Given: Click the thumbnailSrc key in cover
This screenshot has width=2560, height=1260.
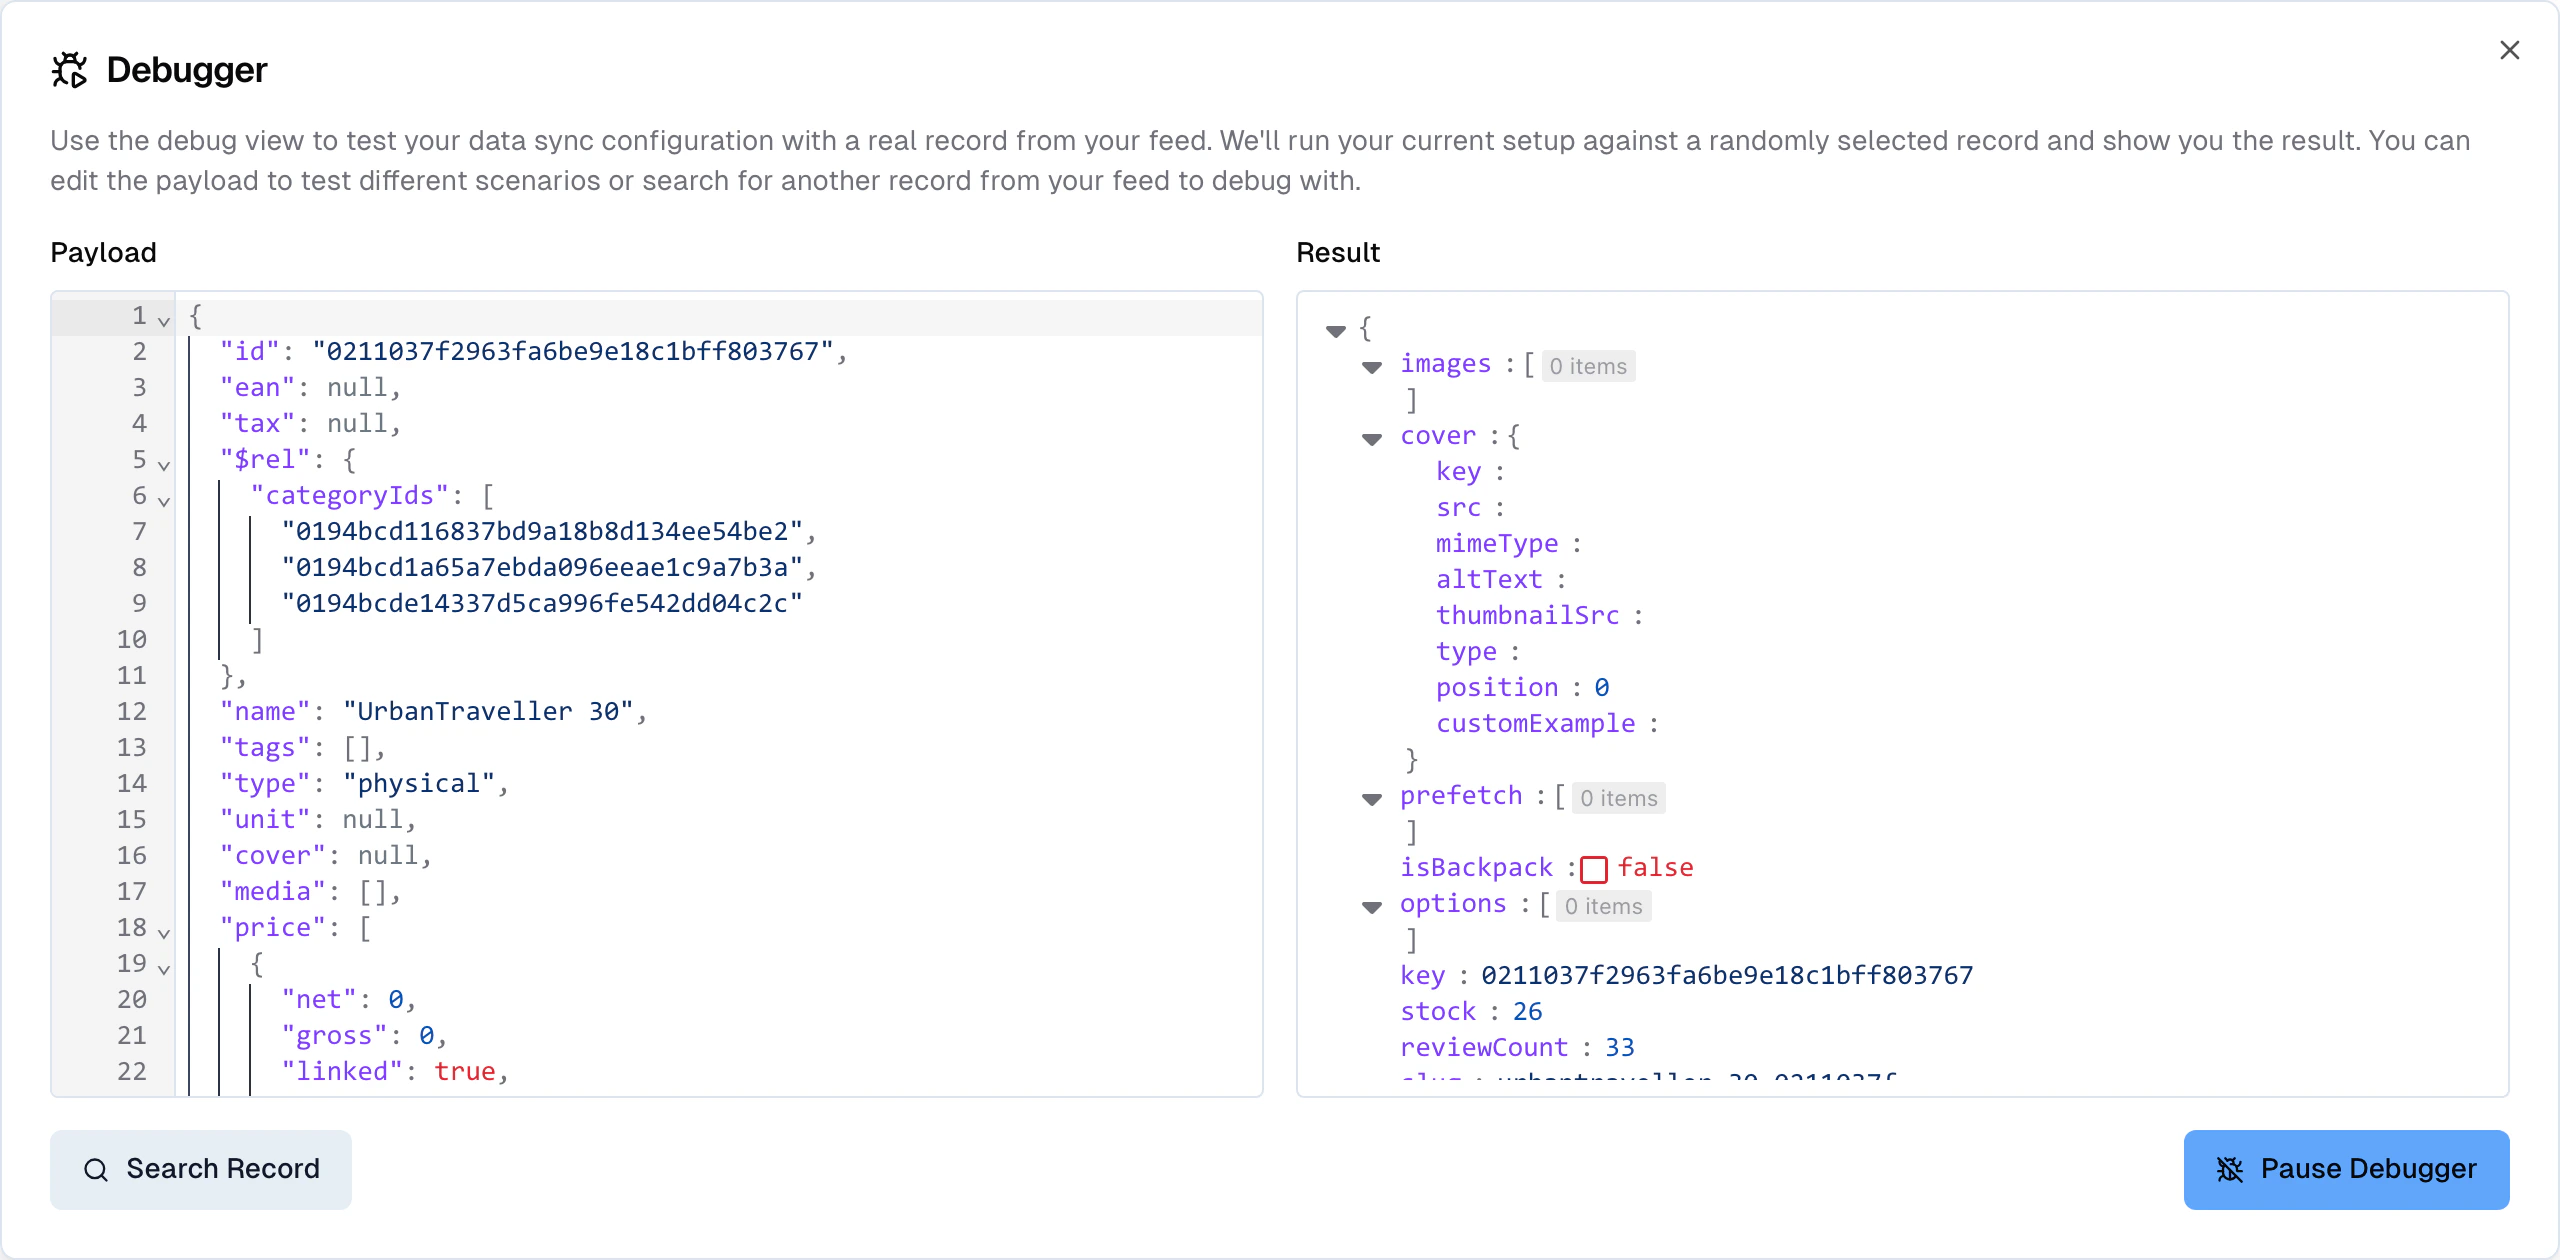Looking at the screenshot, I should (1528, 616).
